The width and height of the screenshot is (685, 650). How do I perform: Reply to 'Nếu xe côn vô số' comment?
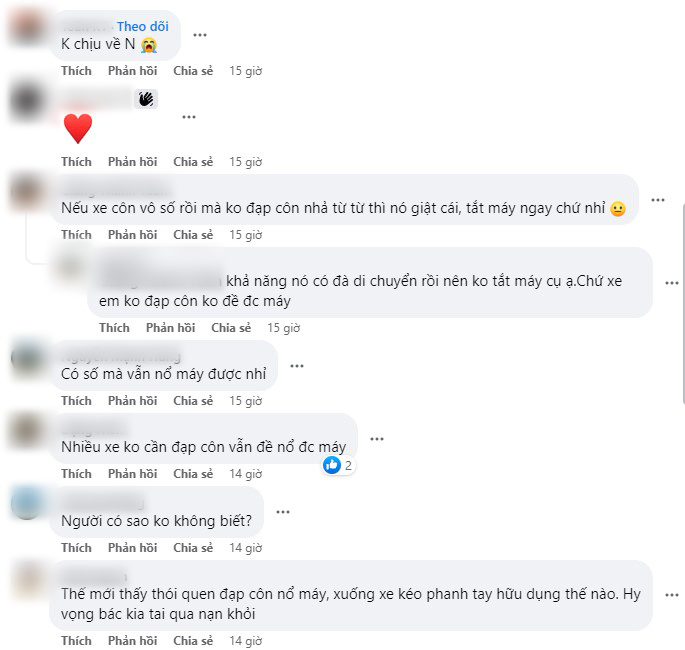pyautogui.click(x=132, y=235)
